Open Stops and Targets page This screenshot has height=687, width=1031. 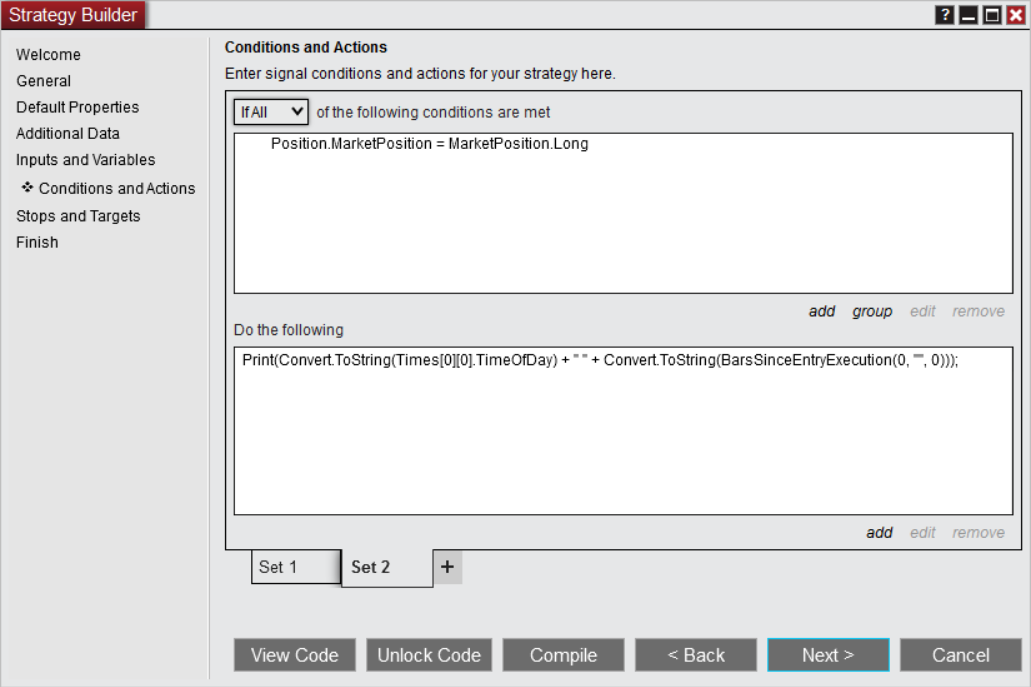[x=78, y=216]
